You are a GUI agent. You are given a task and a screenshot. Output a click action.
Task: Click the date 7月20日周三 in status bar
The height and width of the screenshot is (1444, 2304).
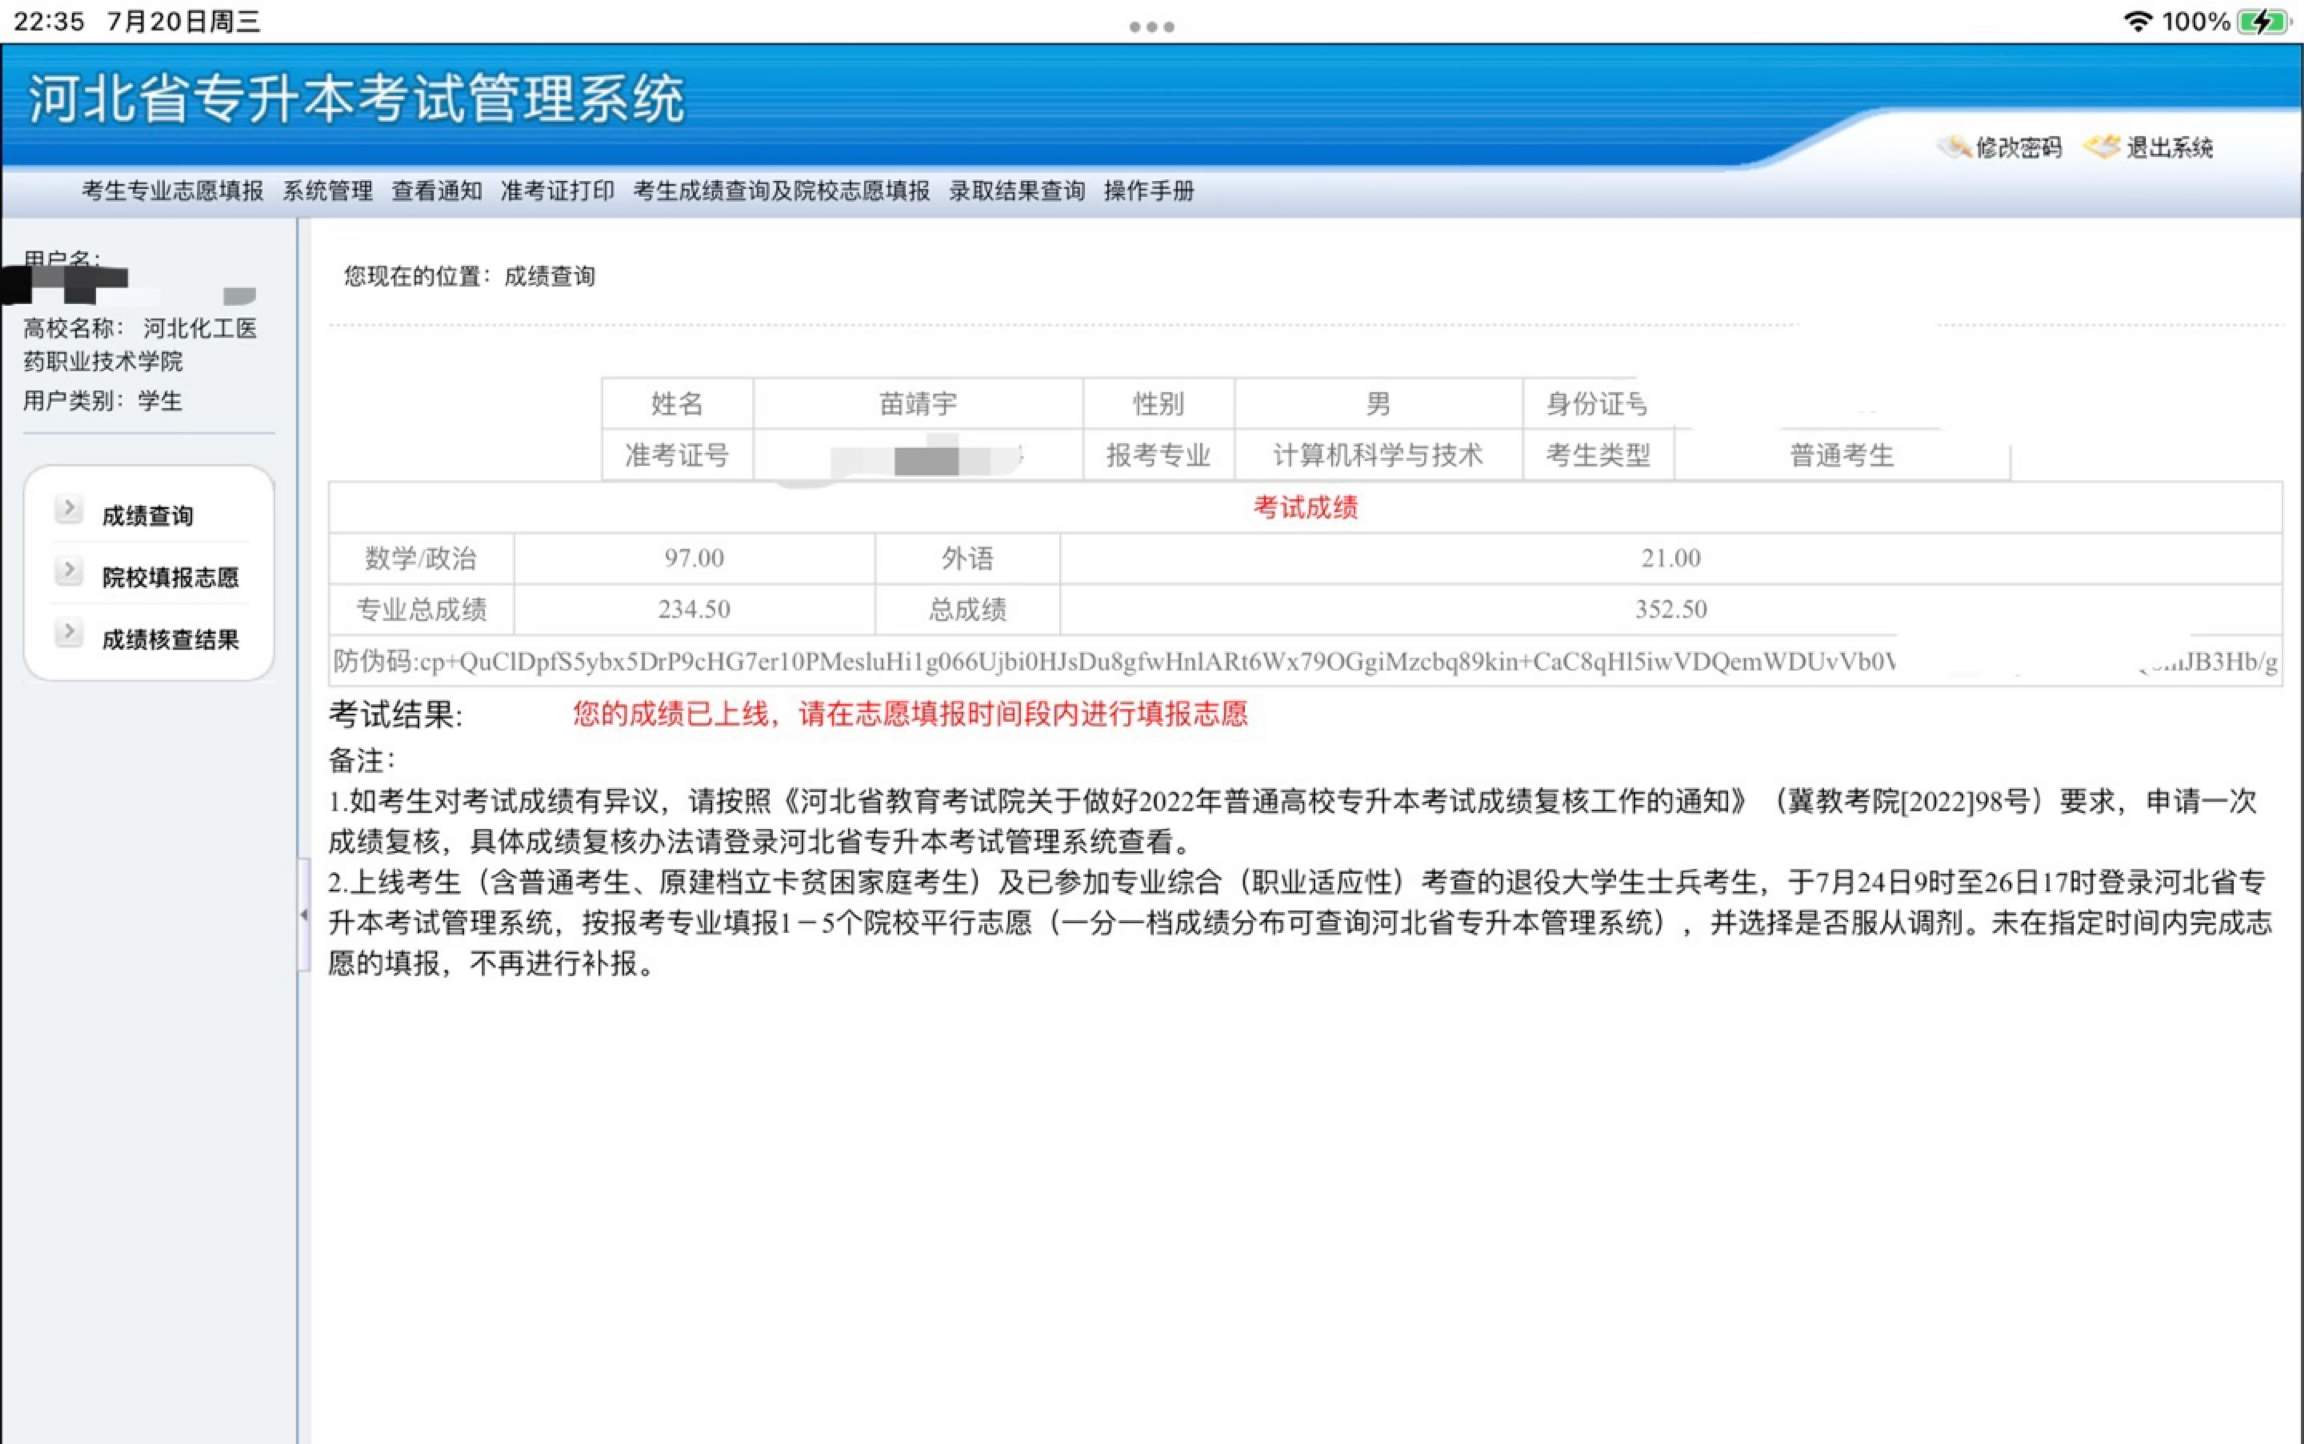pos(183,22)
